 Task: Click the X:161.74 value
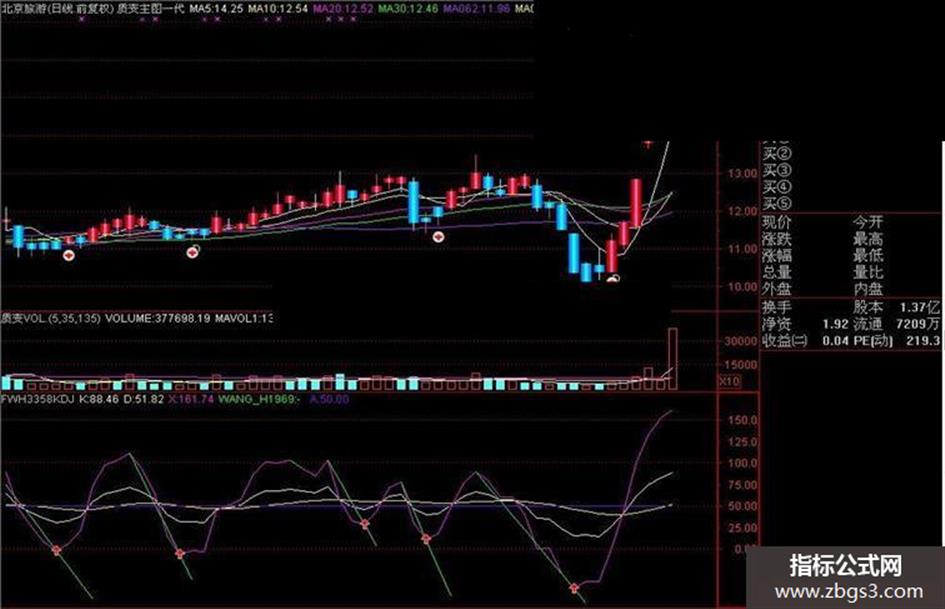click(190, 399)
